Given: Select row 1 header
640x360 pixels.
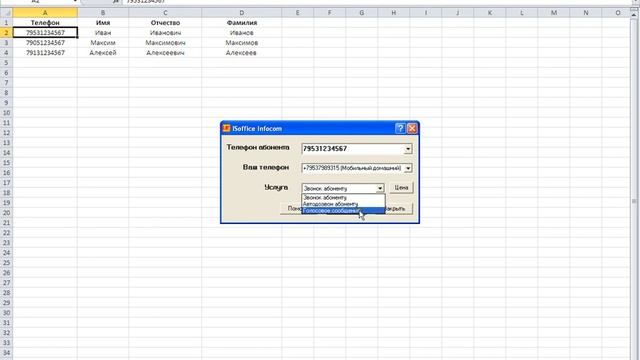Looking at the screenshot, I should click(6, 22).
